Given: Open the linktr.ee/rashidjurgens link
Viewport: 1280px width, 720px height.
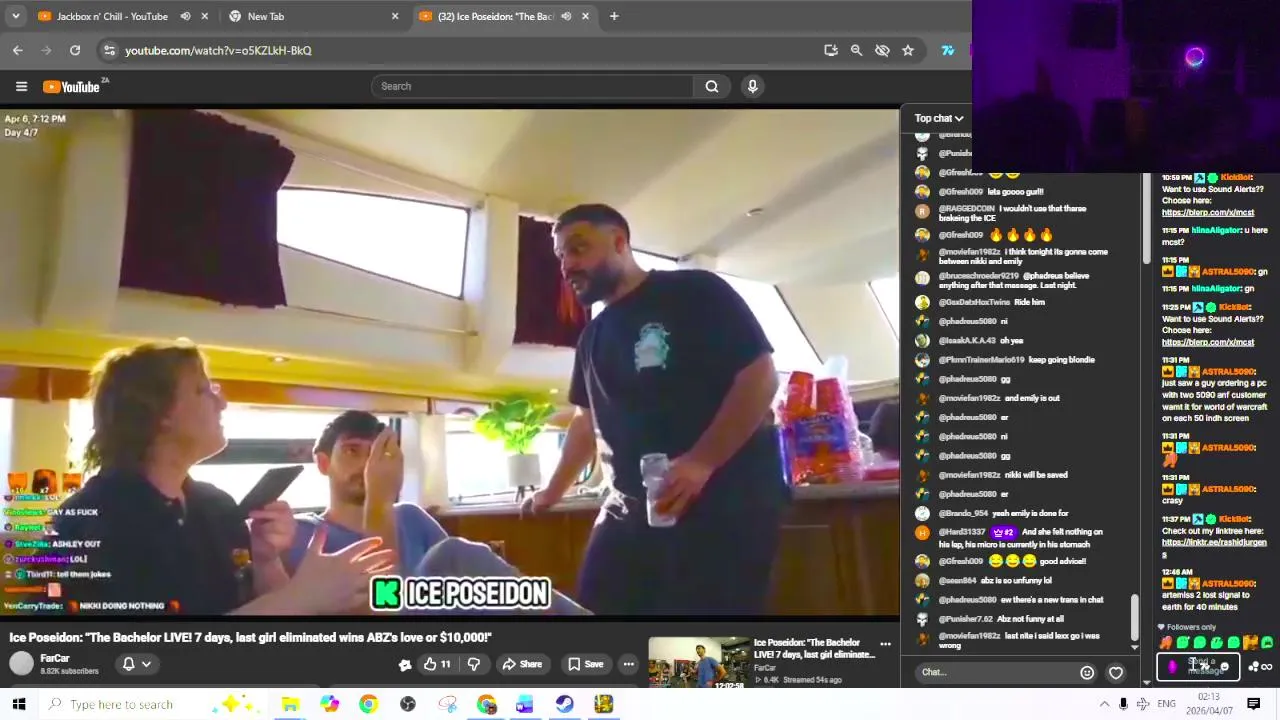Looking at the screenshot, I should coord(1214,548).
